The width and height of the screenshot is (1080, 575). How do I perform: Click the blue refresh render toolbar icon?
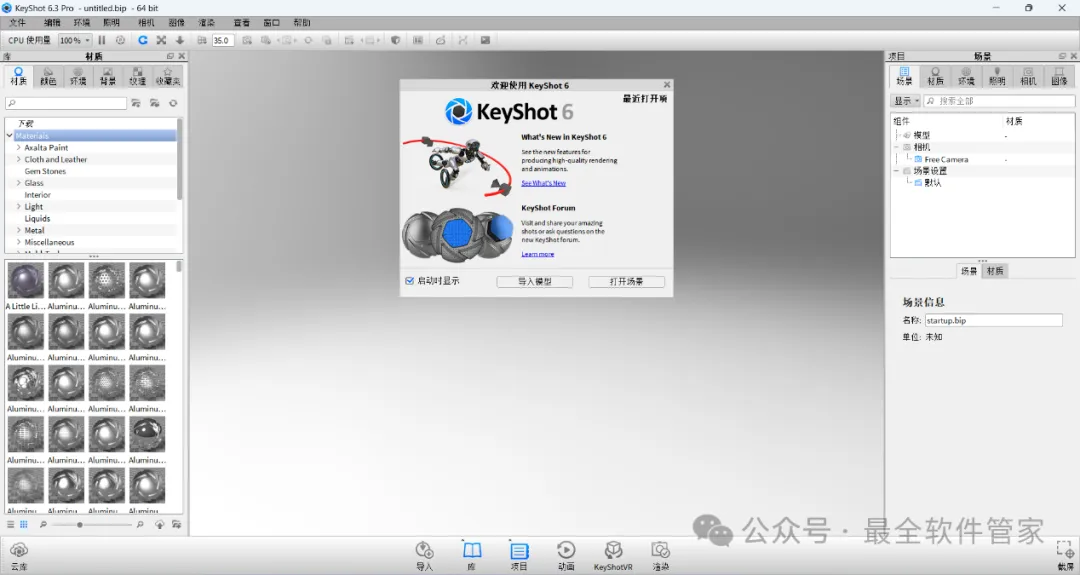143,40
